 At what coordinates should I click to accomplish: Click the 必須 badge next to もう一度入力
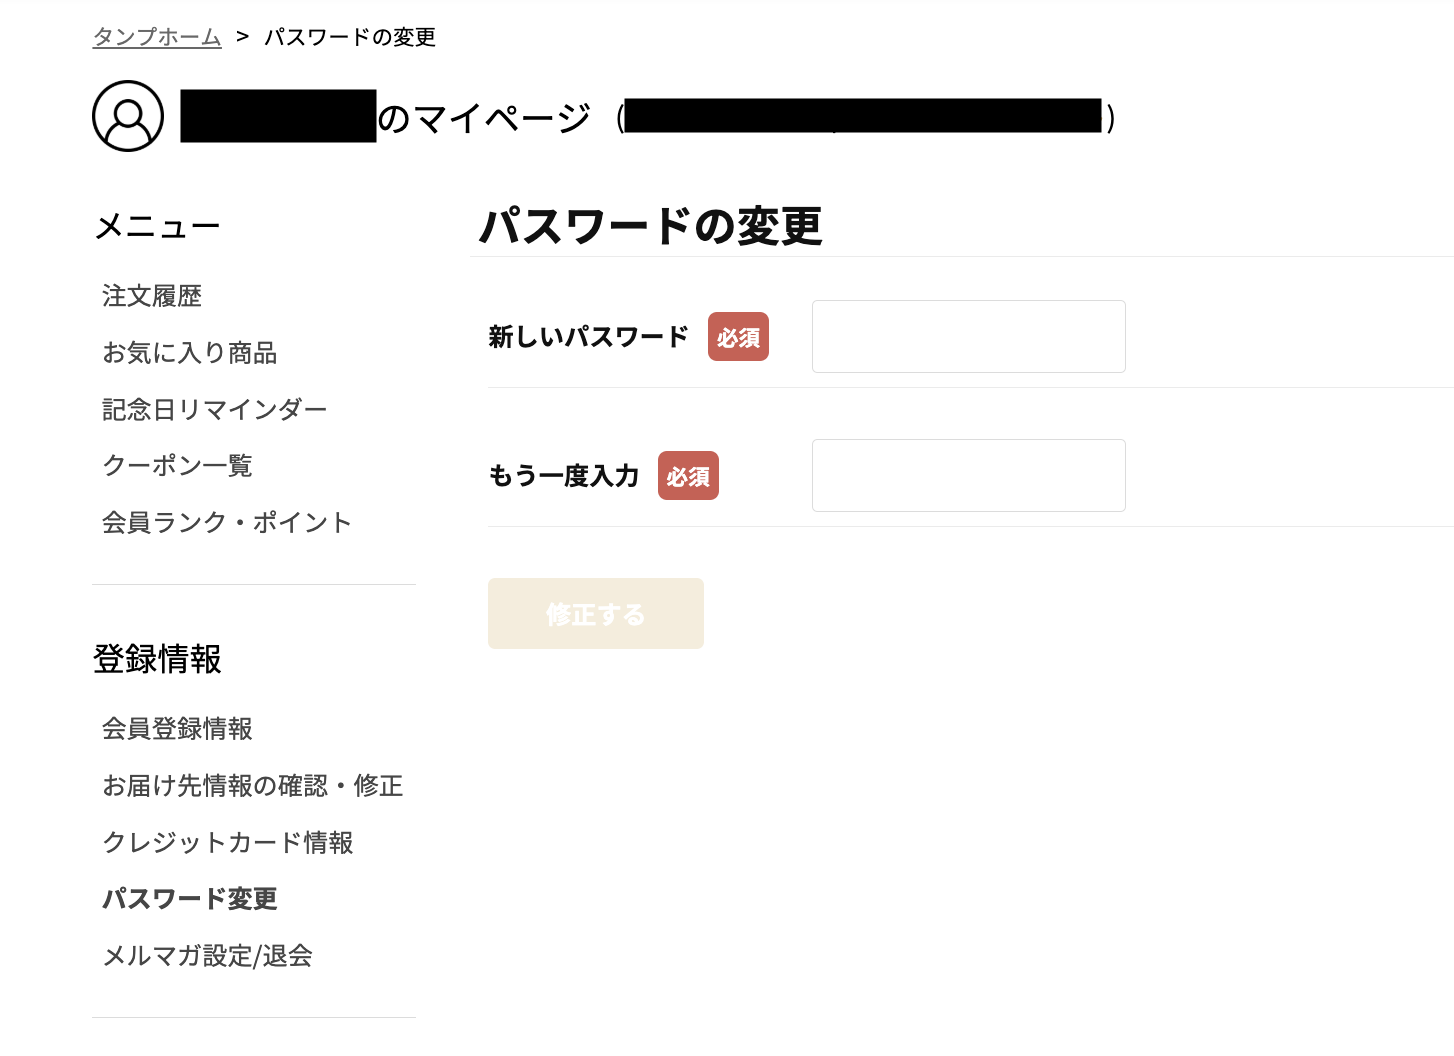tap(688, 475)
